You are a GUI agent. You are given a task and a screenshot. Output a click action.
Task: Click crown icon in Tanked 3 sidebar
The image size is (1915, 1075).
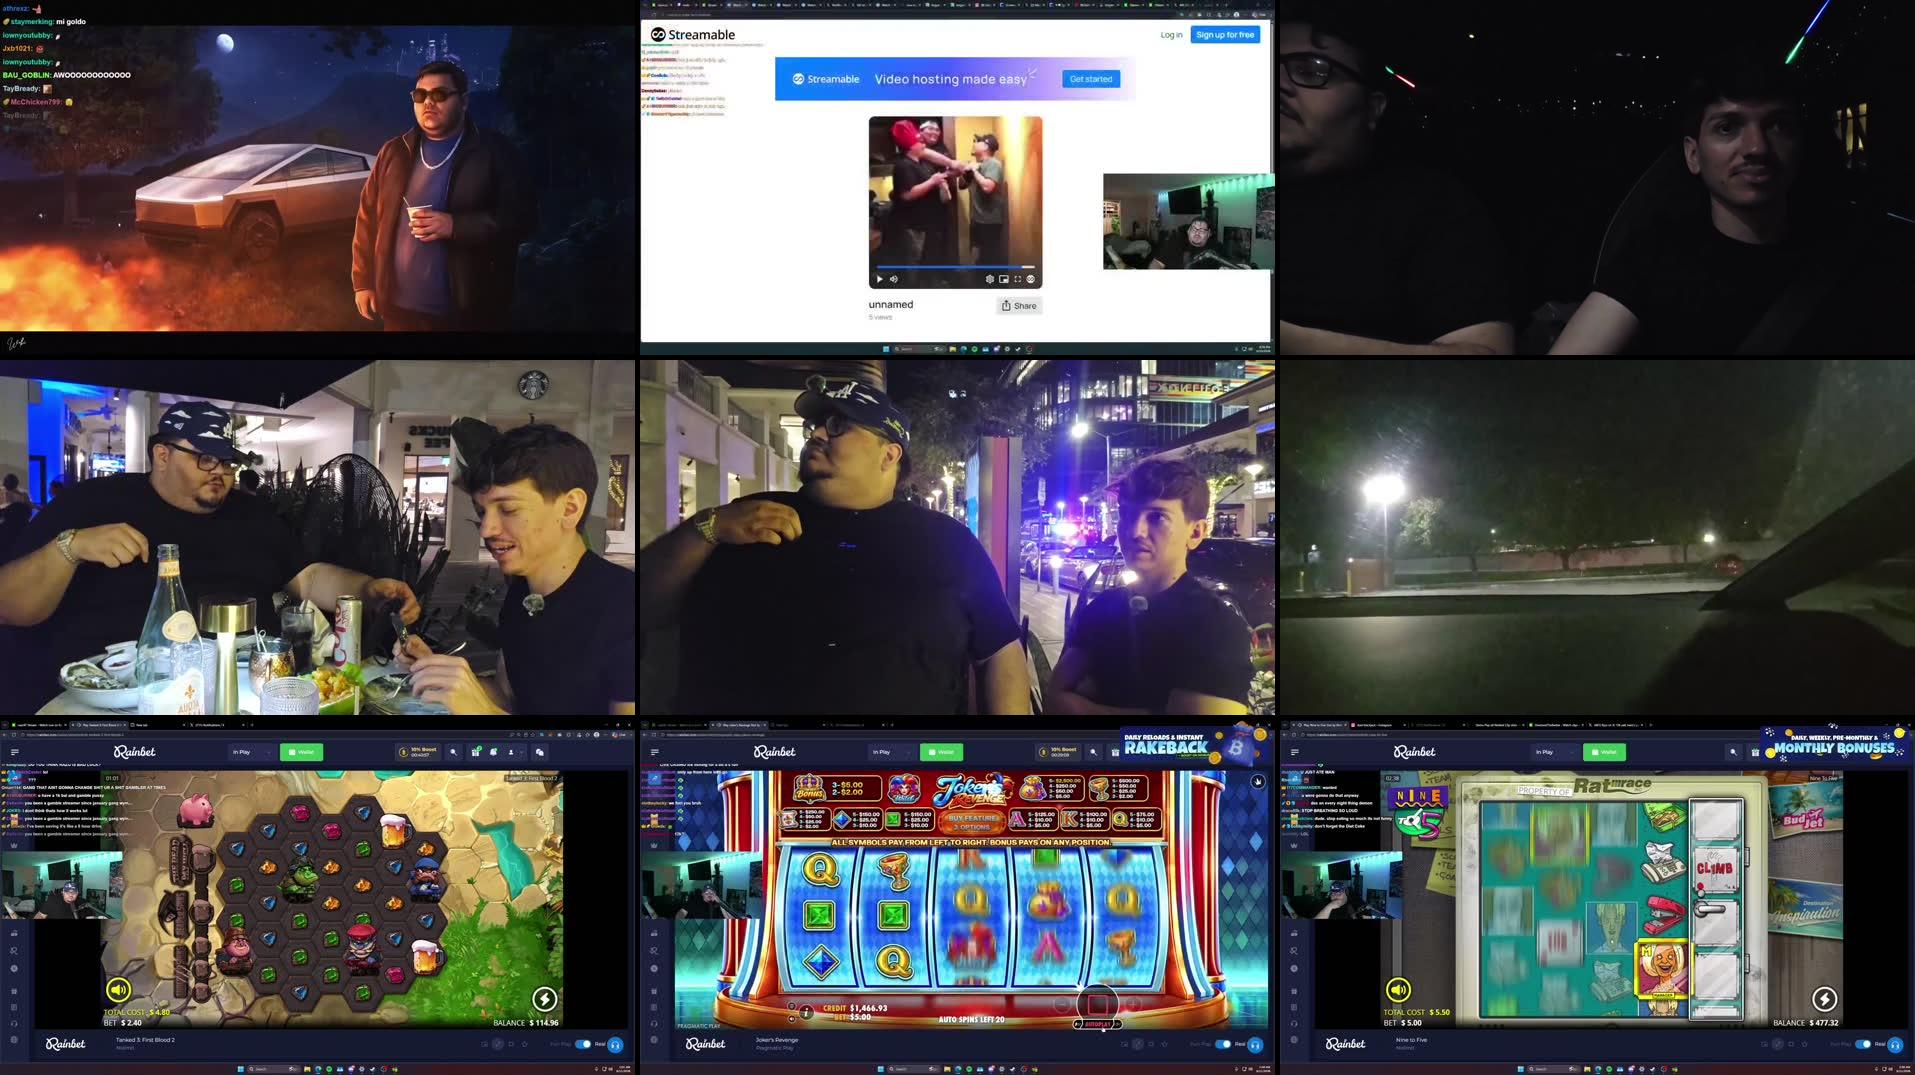(x=14, y=845)
